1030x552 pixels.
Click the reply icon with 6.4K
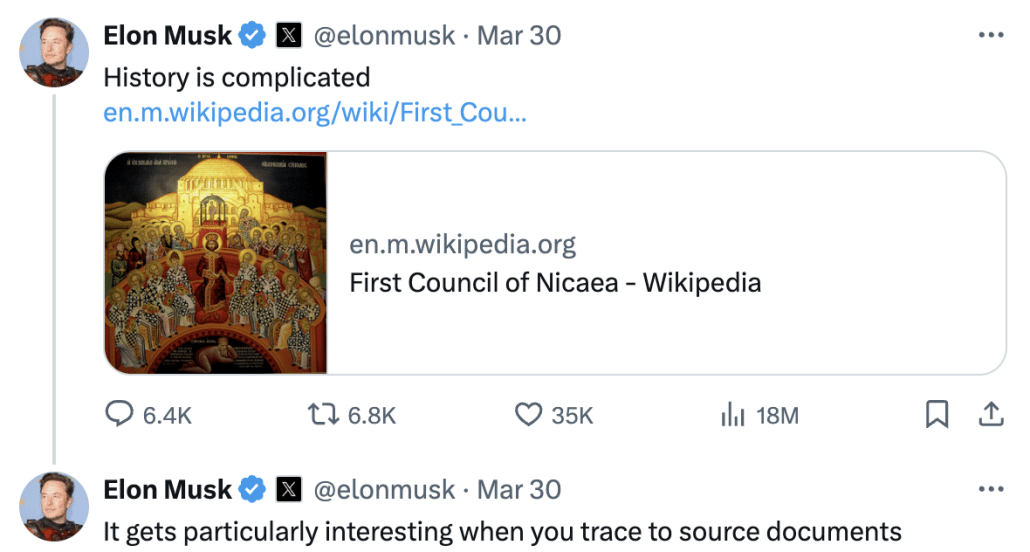point(120,415)
